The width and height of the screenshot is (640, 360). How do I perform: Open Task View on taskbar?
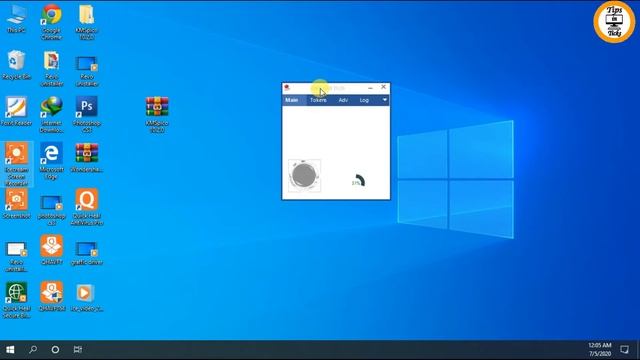point(78,350)
